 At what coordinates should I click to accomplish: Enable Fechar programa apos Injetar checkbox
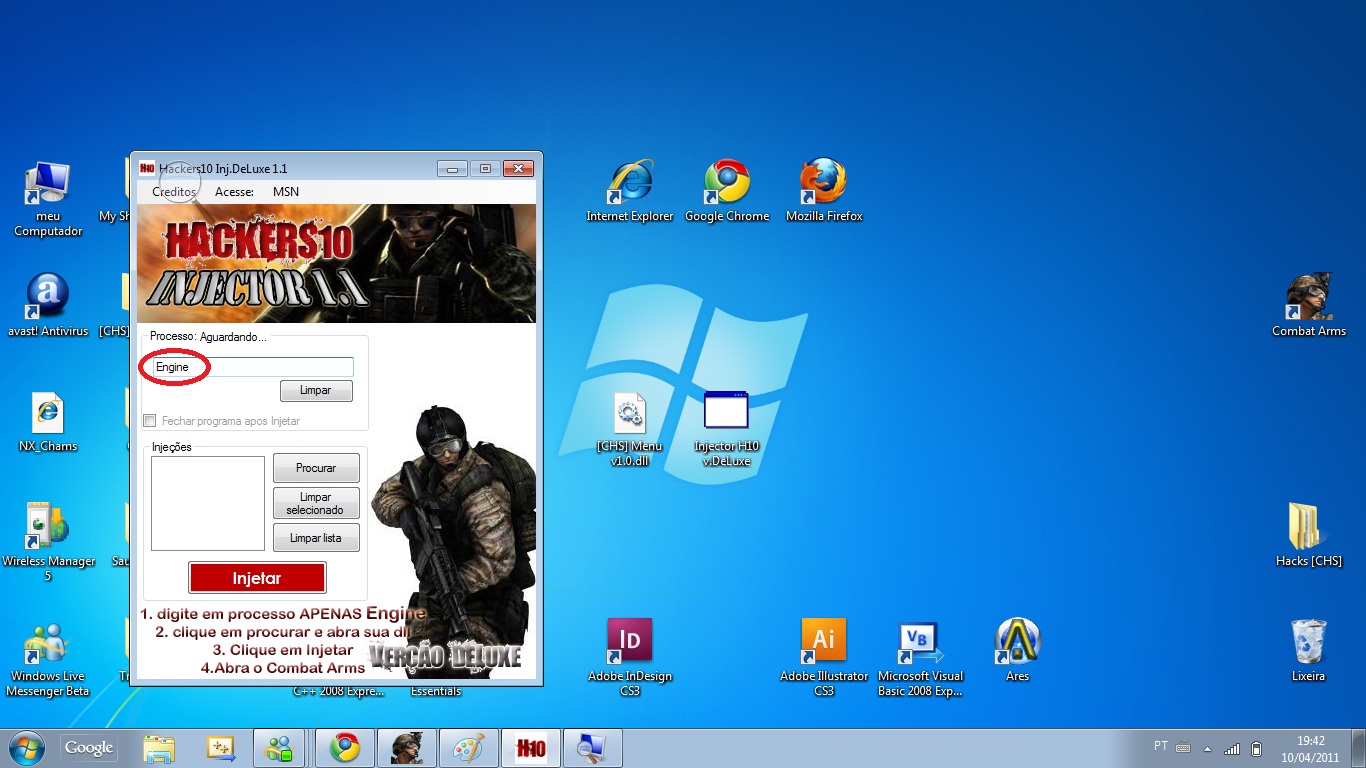pos(150,421)
